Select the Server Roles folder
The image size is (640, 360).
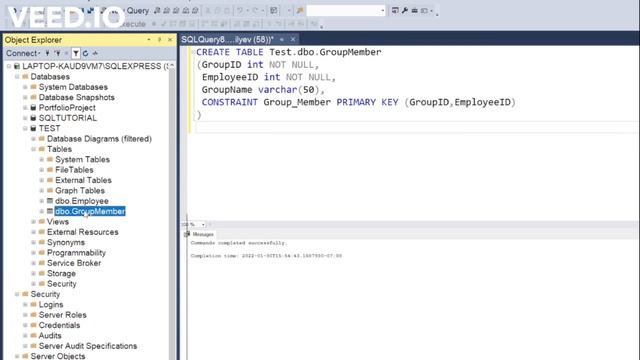(62, 315)
